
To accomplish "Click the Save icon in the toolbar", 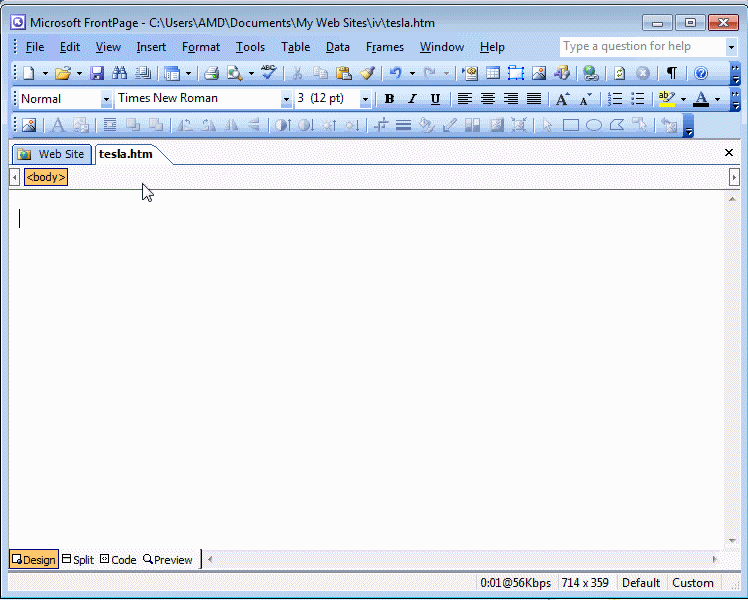I will click(97, 73).
